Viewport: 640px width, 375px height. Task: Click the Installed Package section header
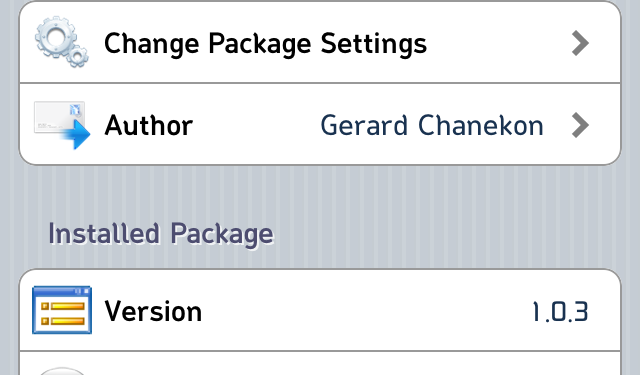(161, 234)
